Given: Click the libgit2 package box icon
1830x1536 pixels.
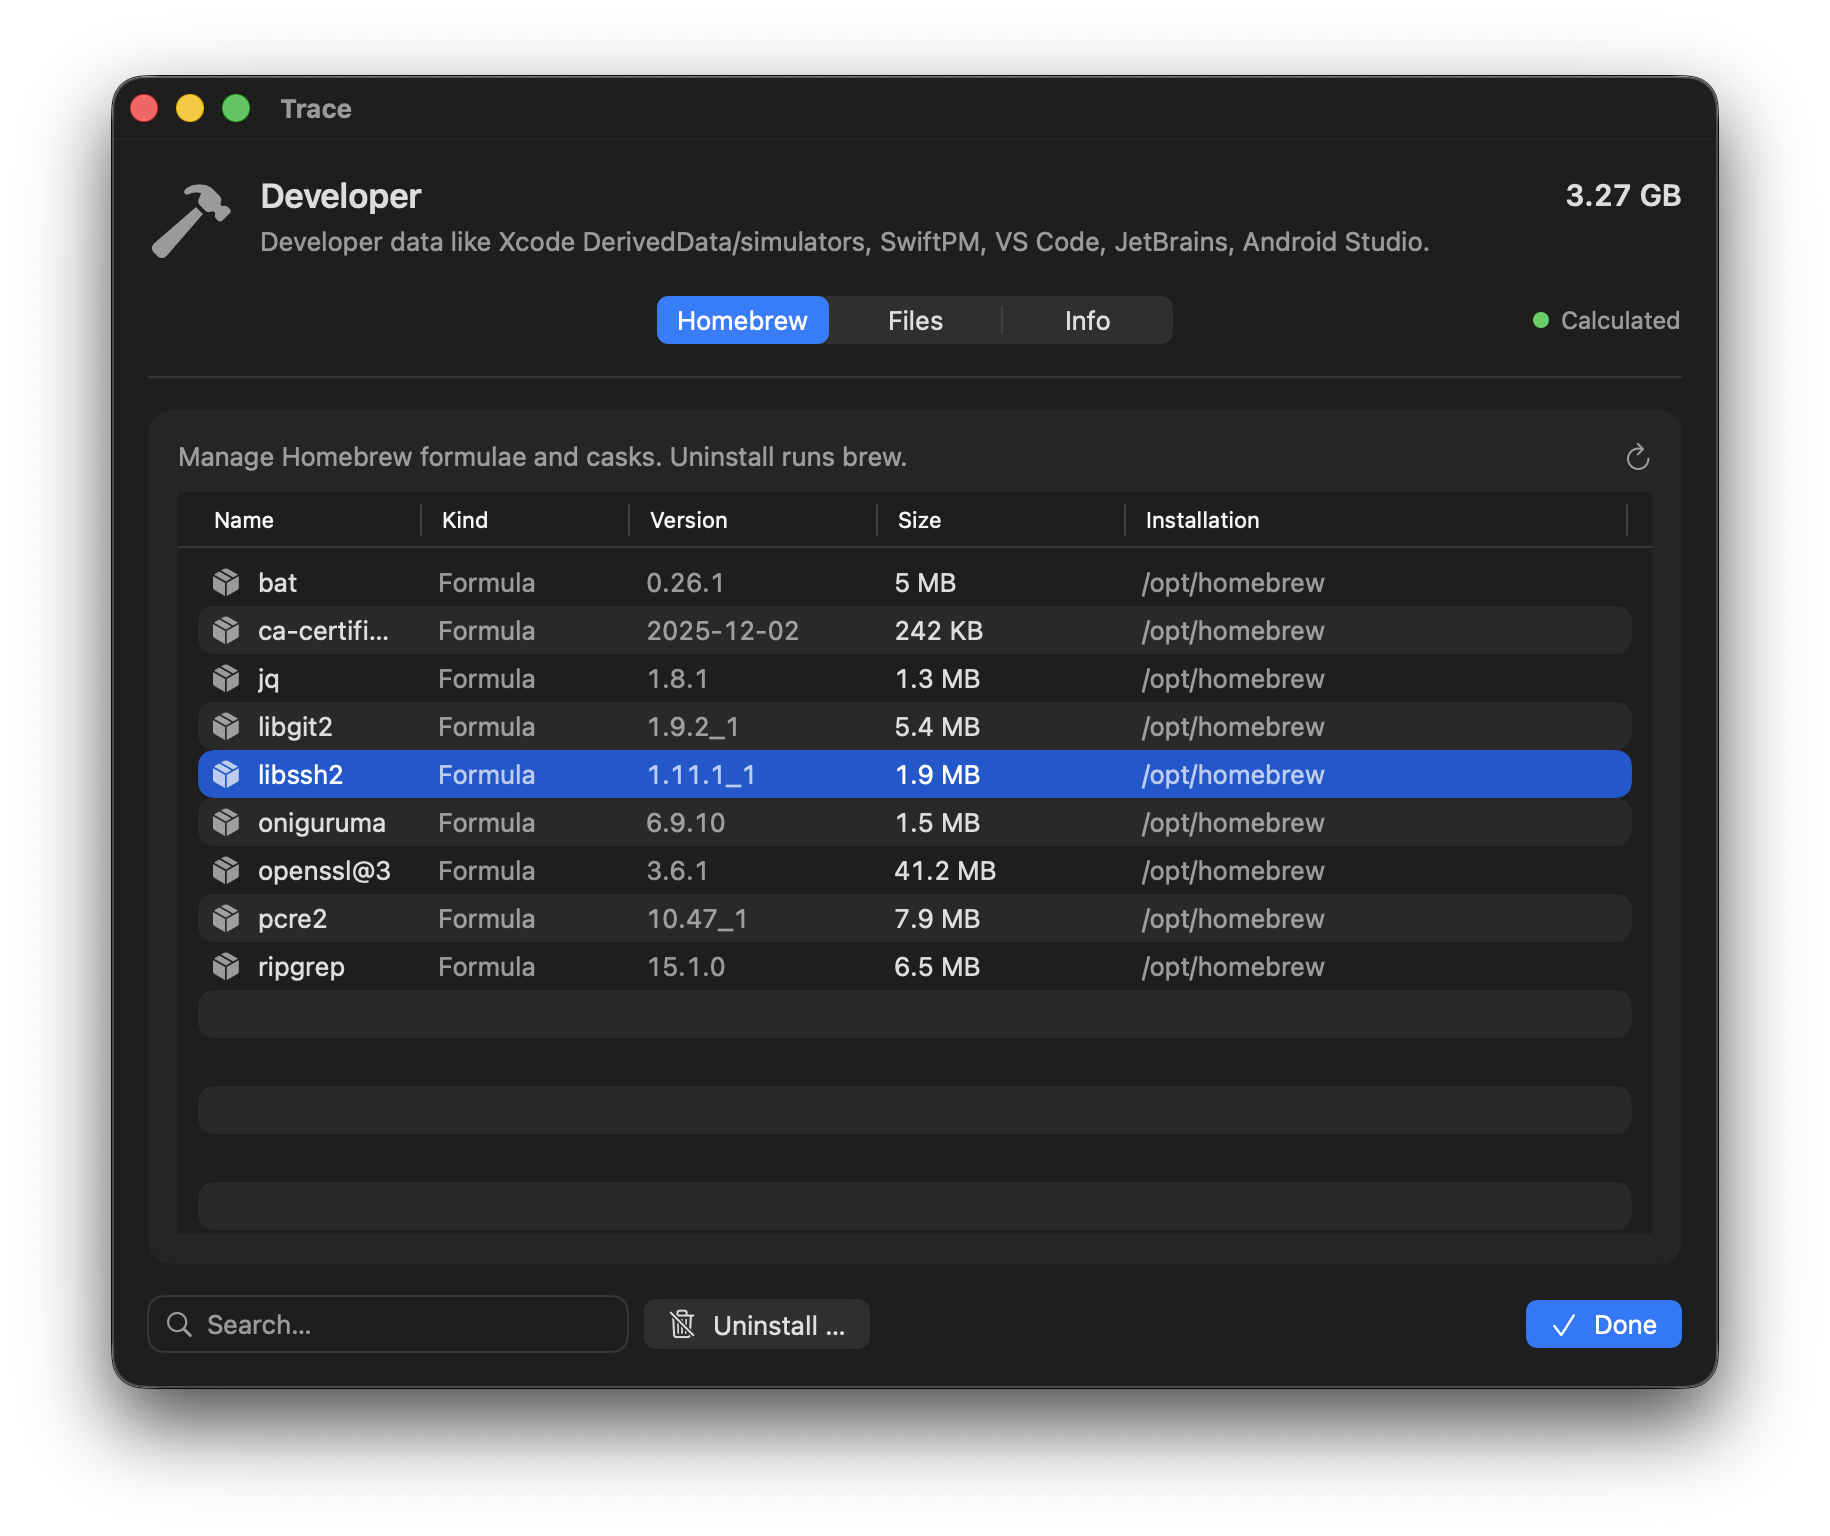Looking at the screenshot, I should (x=226, y=726).
